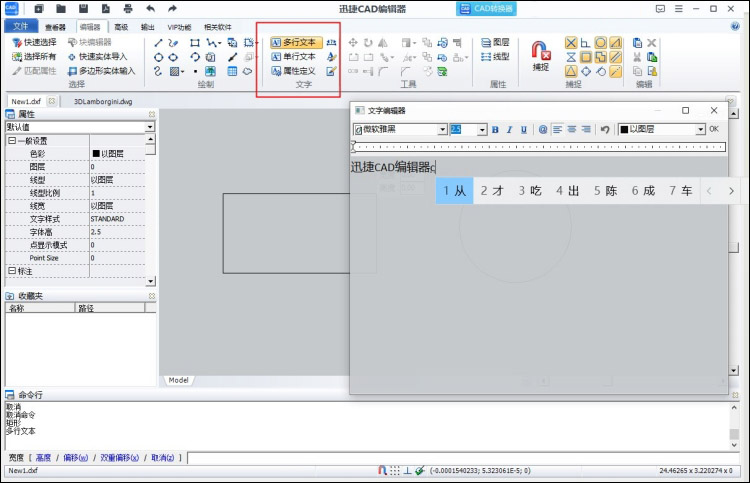This screenshot has width=750, height=483.
Task: Click the export PDF icon in title bar
Action: pyautogui.click(x=106, y=9)
